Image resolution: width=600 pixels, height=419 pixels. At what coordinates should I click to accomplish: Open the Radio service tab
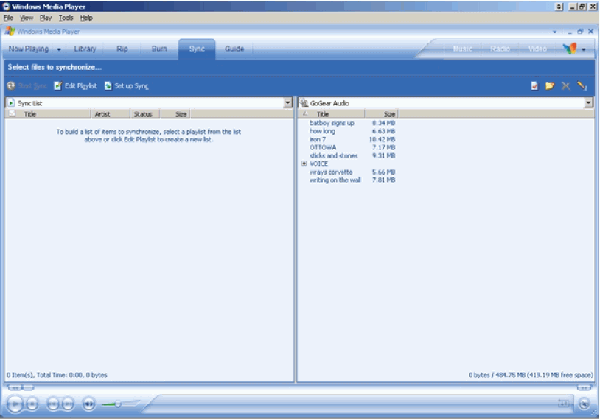click(x=500, y=49)
